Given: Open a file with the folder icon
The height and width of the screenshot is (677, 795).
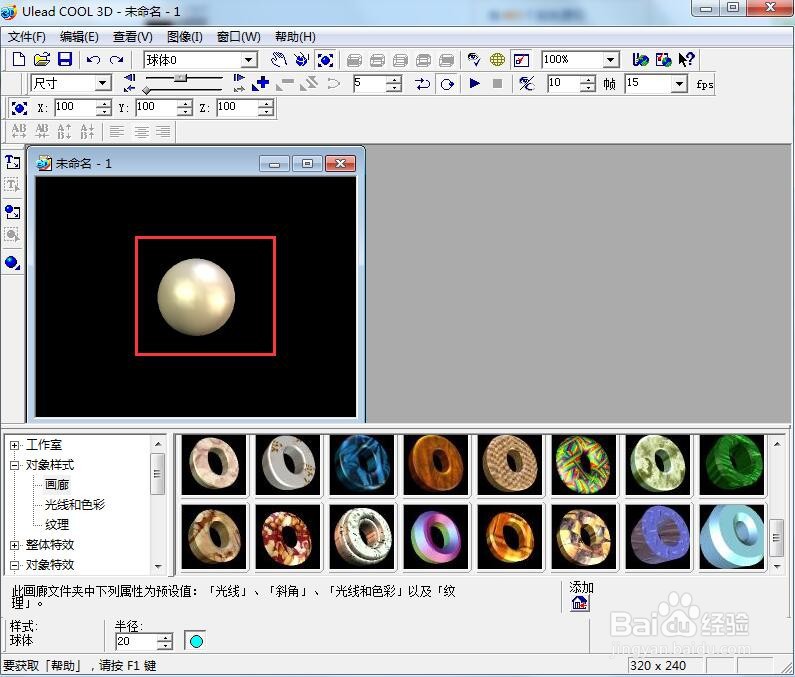Looking at the screenshot, I should tap(42, 60).
